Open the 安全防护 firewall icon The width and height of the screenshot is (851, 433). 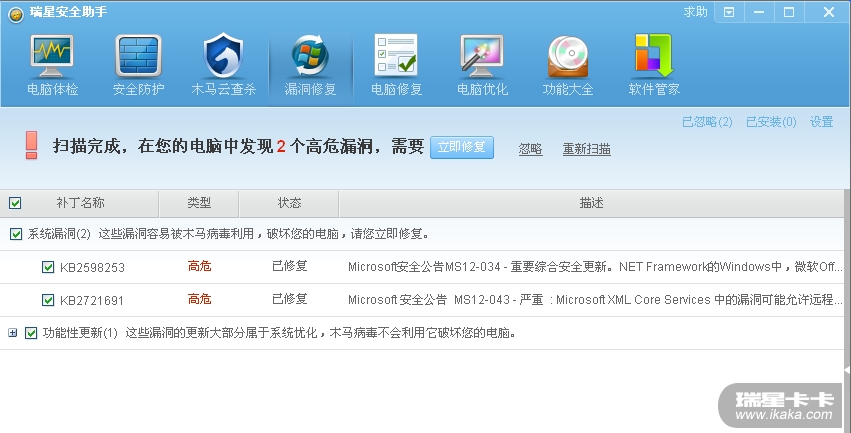(x=138, y=56)
